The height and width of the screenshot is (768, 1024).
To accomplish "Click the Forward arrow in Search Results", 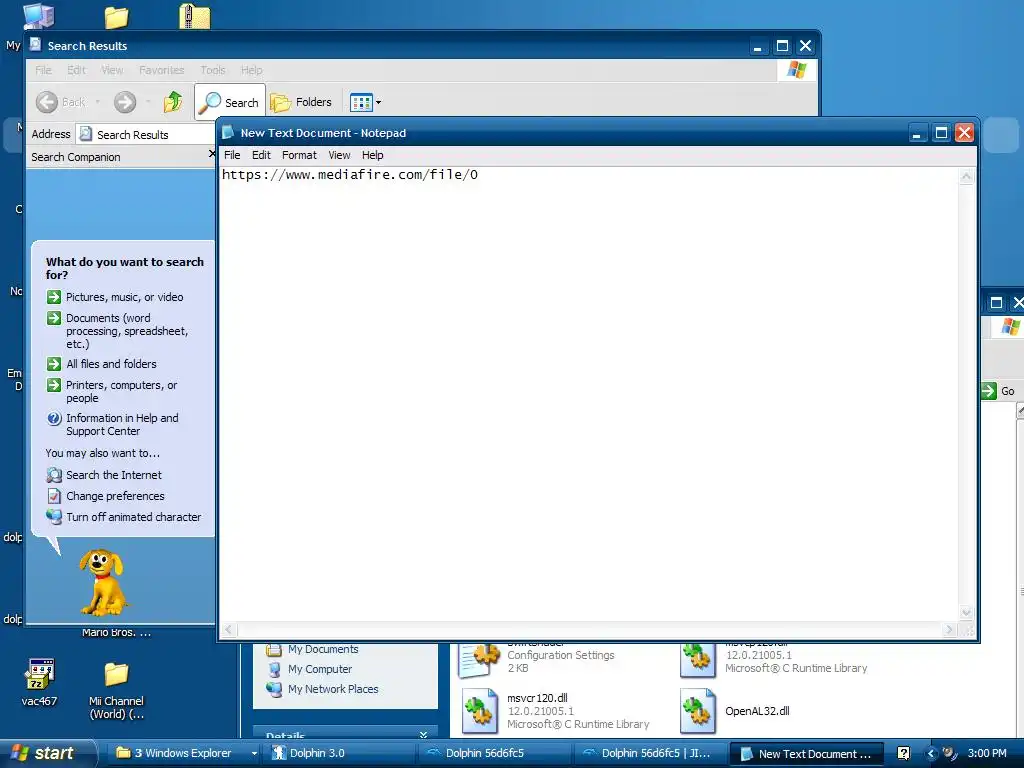I will click(125, 102).
